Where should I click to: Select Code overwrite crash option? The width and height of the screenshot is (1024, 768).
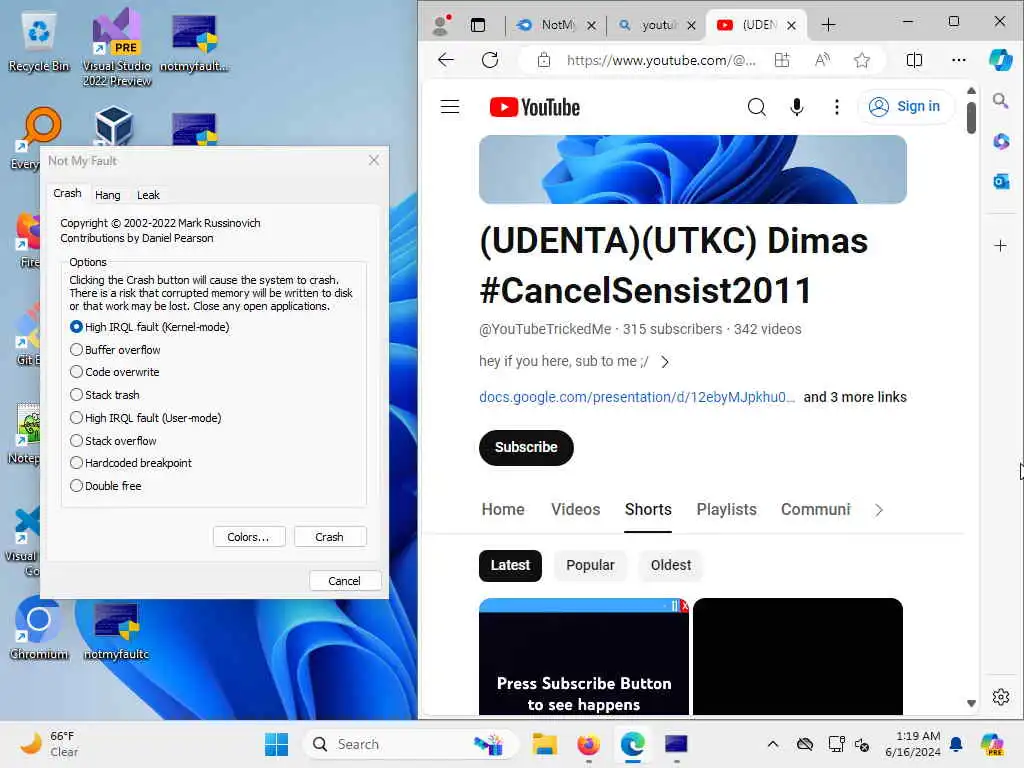(114, 372)
